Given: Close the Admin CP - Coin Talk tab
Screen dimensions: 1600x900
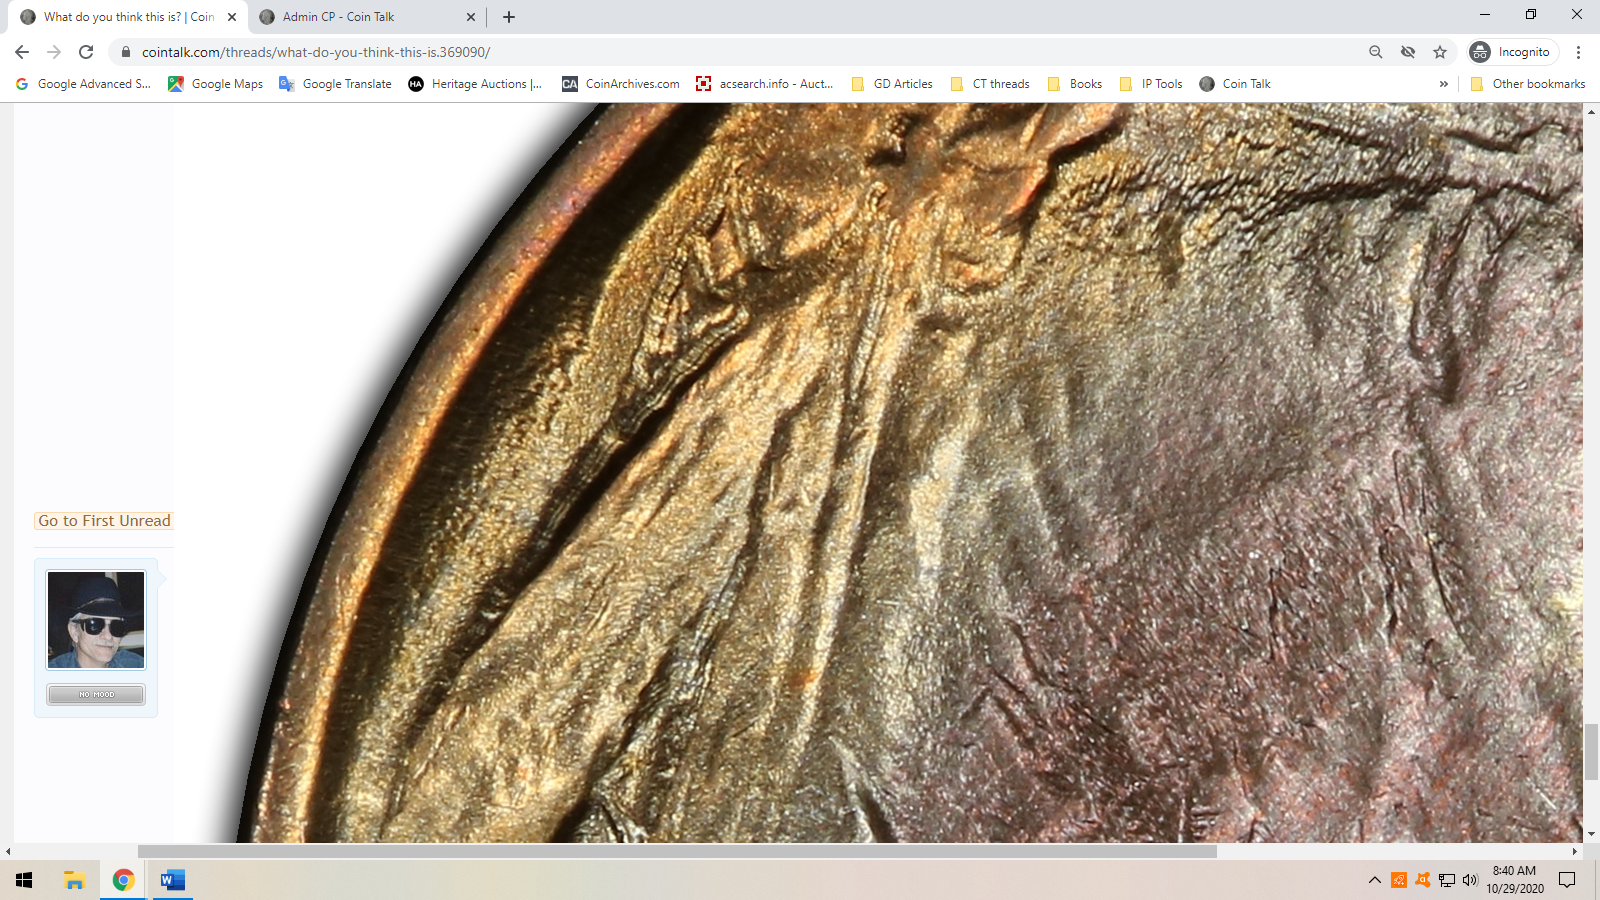Looking at the screenshot, I should pos(471,17).
